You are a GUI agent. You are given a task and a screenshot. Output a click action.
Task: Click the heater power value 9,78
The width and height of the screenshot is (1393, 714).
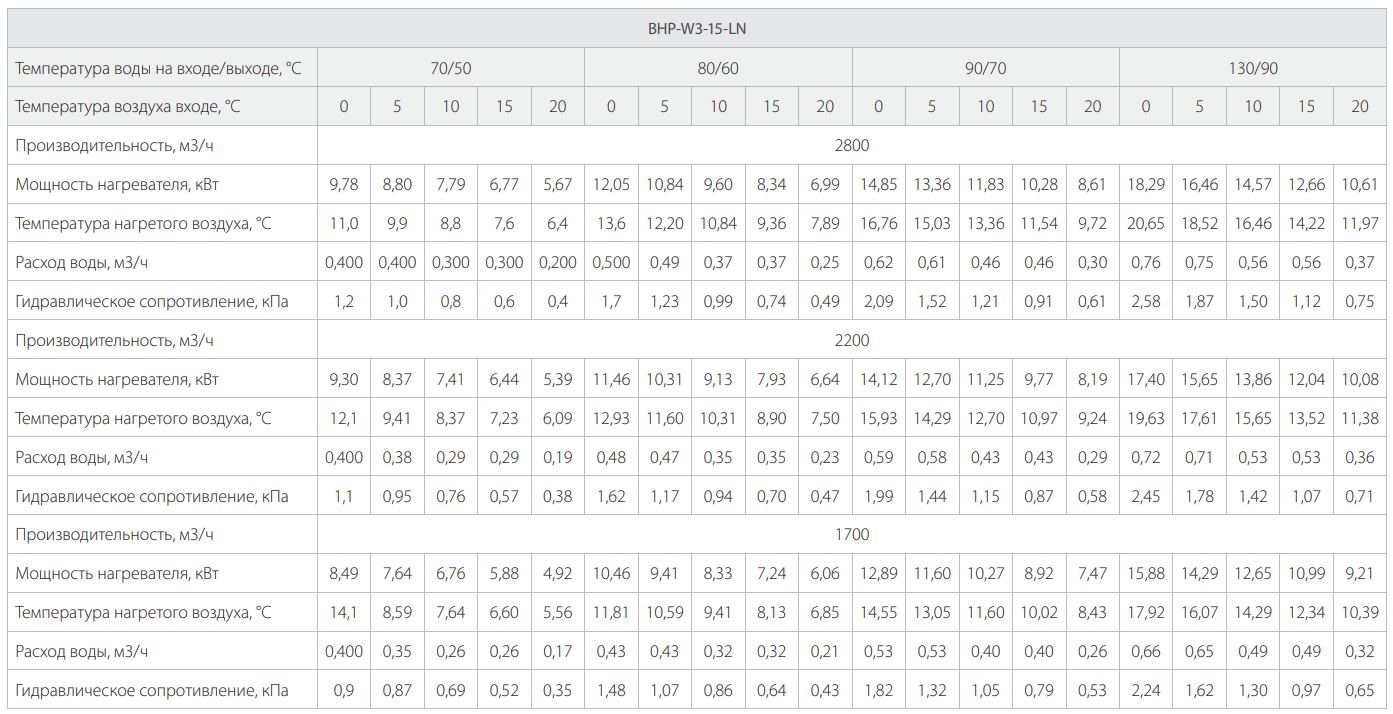pyautogui.click(x=344, y=184)
